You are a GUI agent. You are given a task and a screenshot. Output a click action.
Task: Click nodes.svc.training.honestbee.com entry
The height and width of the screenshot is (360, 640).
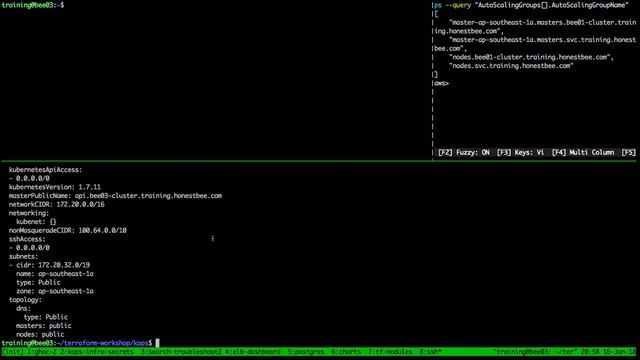point(511,66)
